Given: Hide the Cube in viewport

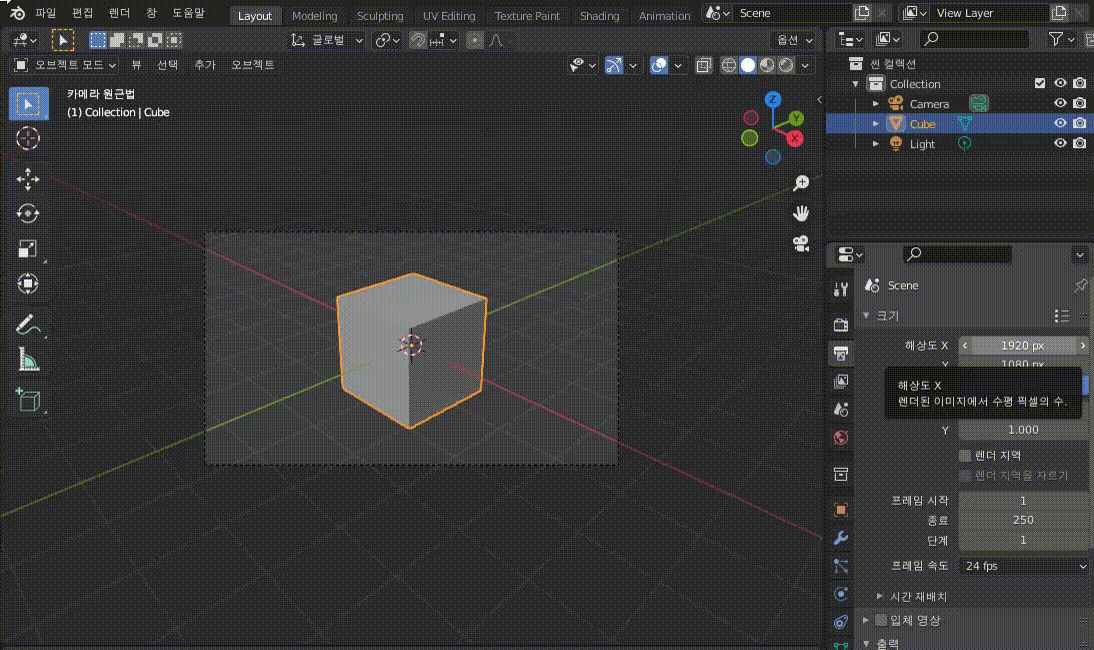Looking at the screenshot, I should coord(1060,123).
